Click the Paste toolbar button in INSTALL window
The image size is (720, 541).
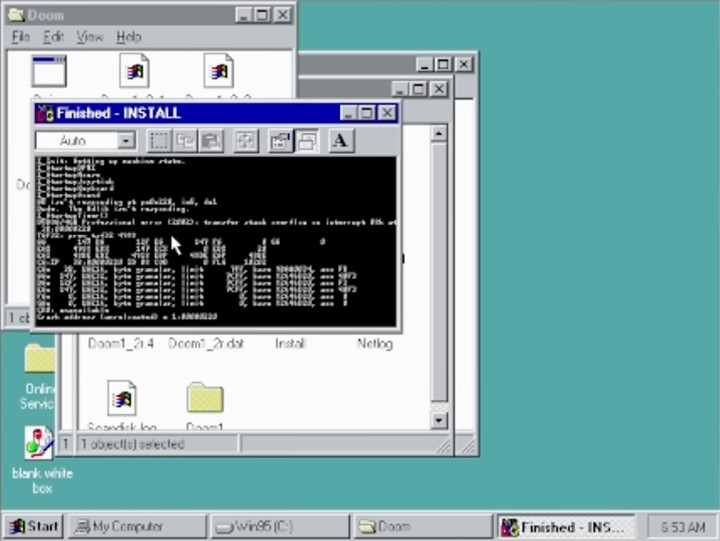(x=210, y=141)
